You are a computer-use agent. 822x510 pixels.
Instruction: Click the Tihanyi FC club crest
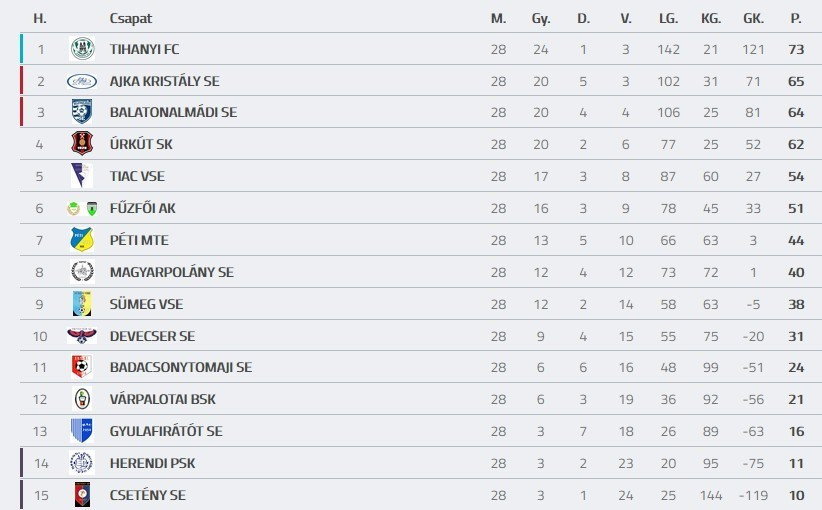(x=81, y=49)
